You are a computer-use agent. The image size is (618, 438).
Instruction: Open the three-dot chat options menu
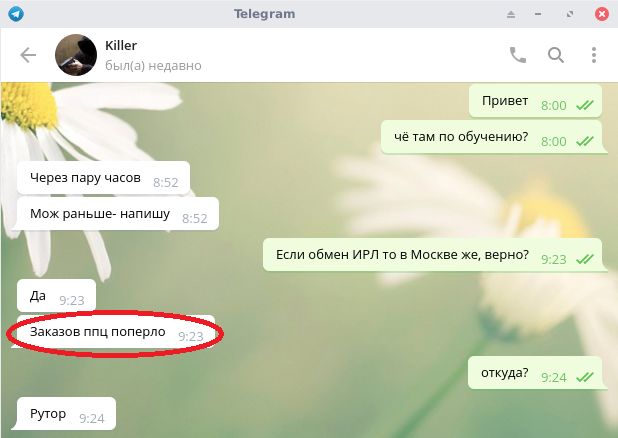point(594,55)
